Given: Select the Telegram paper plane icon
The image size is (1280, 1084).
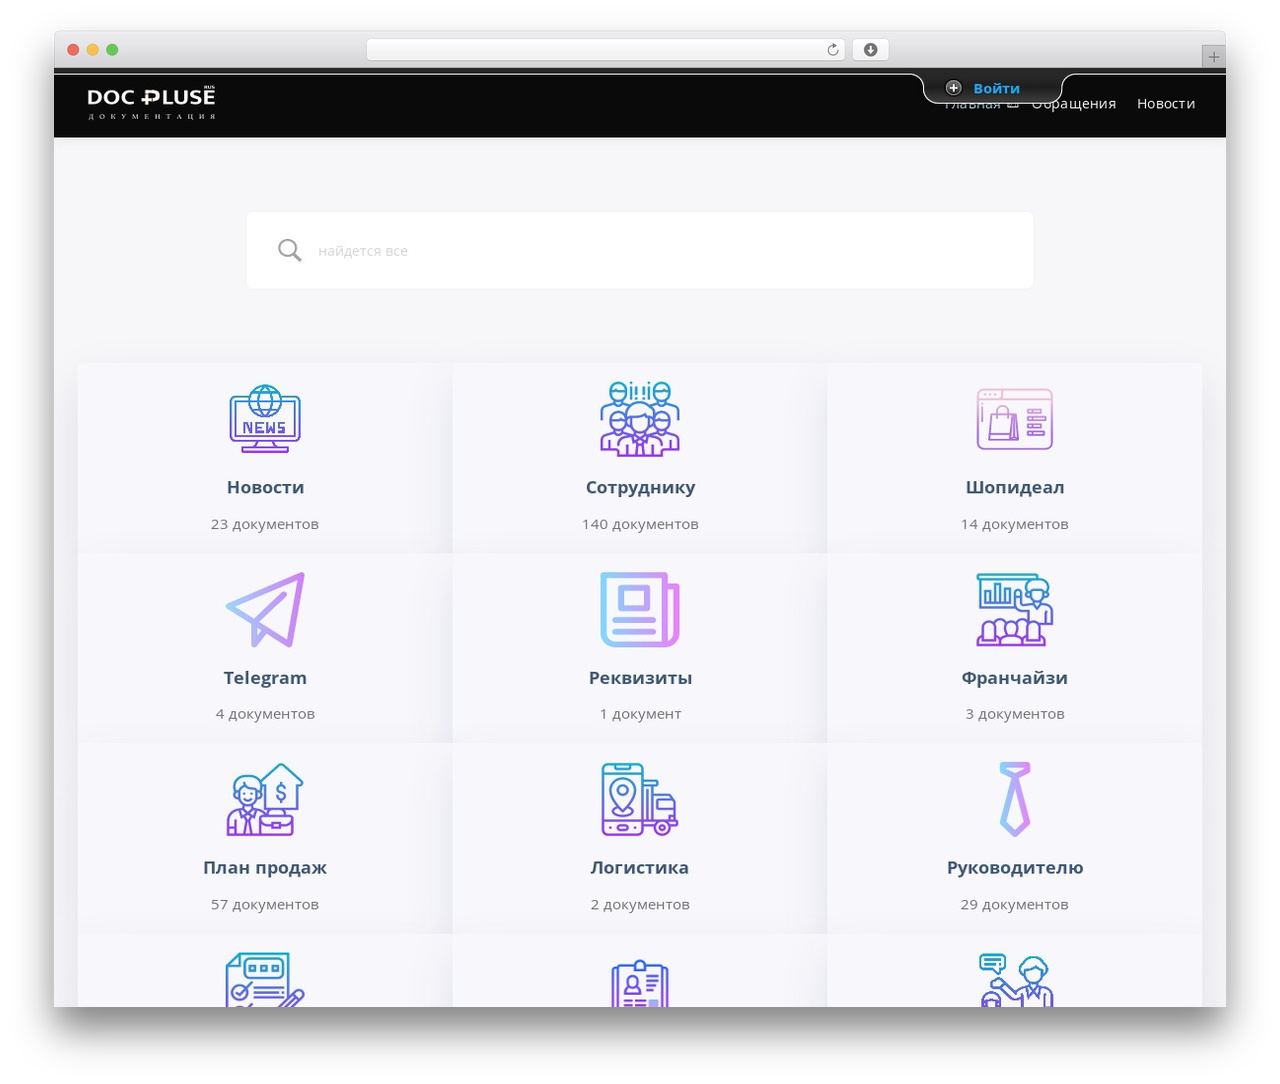Looking at the screenshot, I should coord(265,609).
